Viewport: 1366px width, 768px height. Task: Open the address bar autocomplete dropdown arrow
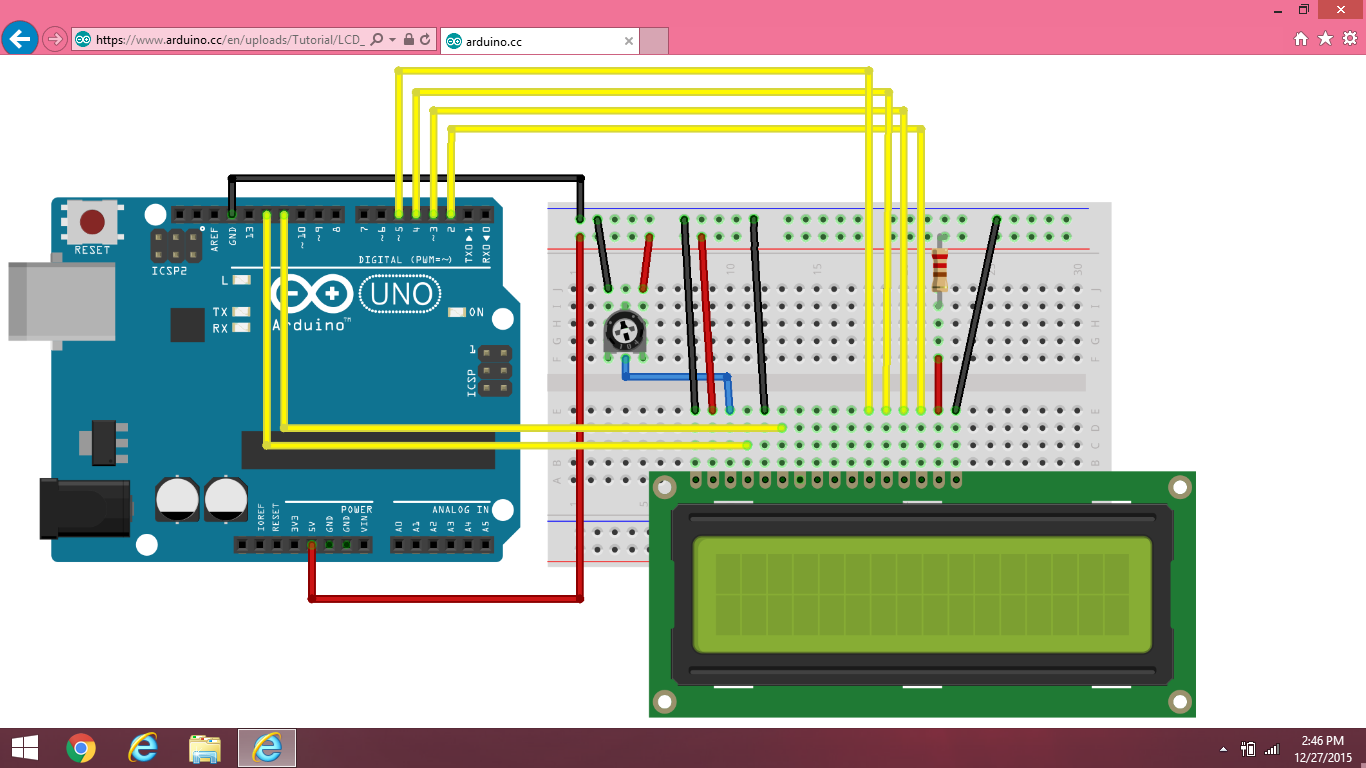pyautogui.click(x=392, y=40)
